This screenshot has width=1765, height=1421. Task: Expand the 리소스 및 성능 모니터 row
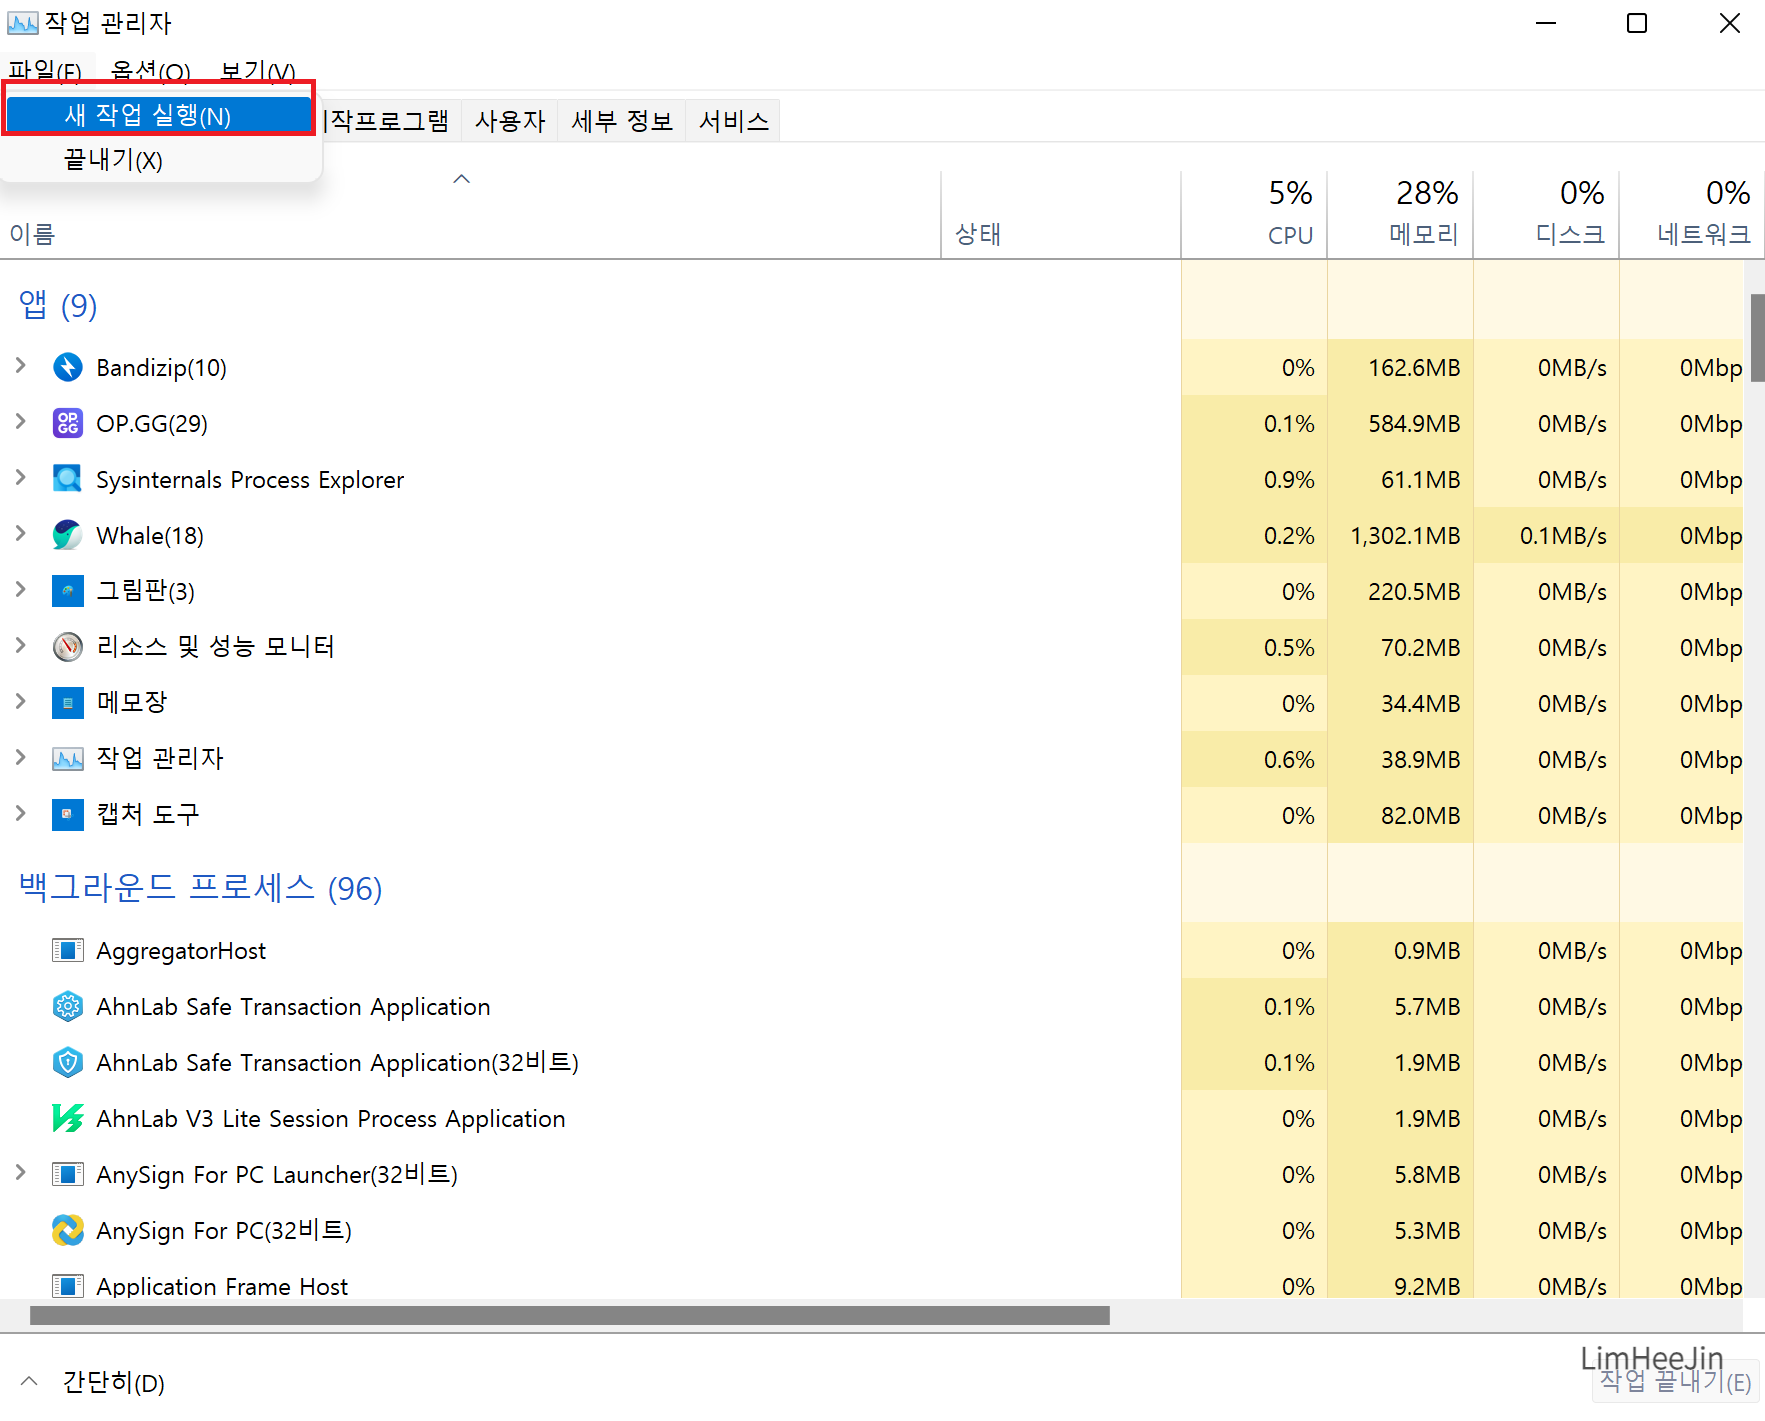(21, 646)
